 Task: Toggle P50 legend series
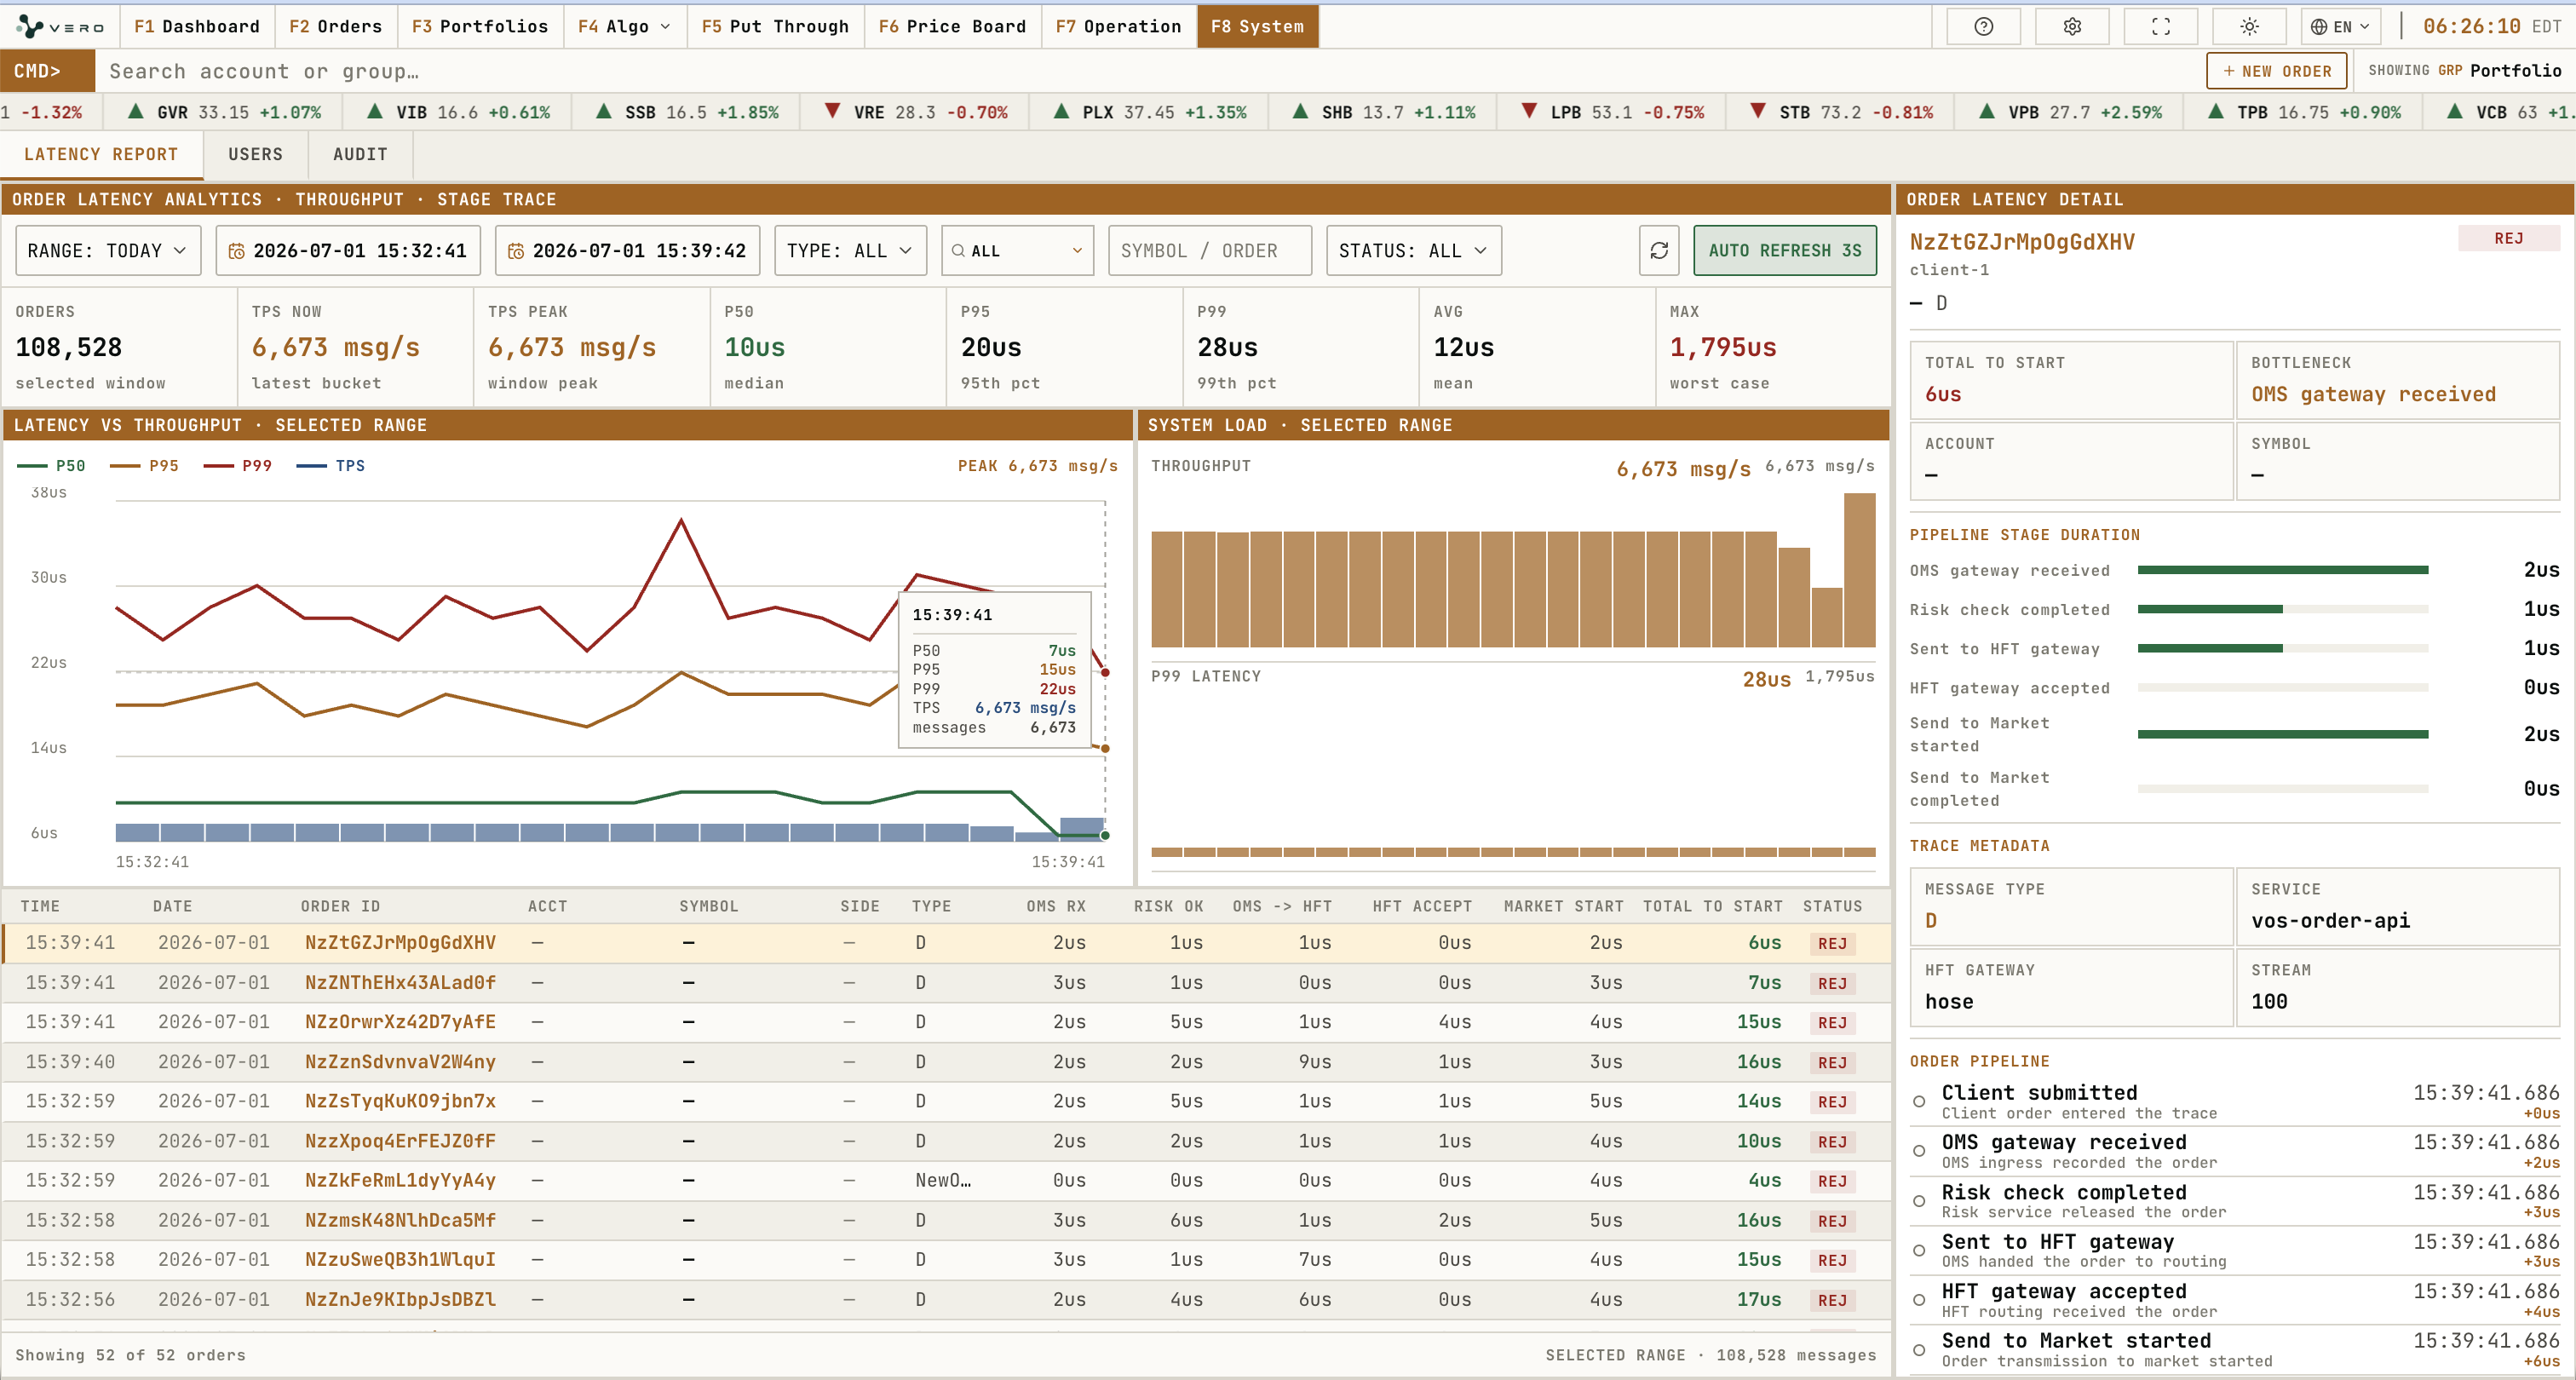(52, 466)
